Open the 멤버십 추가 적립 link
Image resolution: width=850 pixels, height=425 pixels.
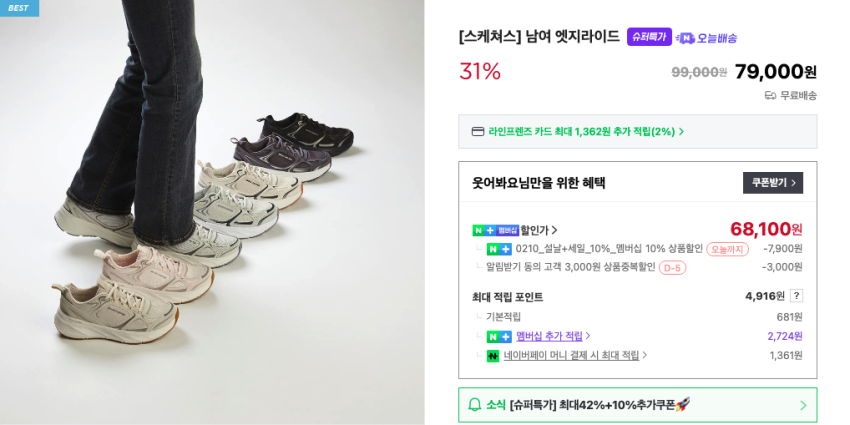click(x=553, y=336)
